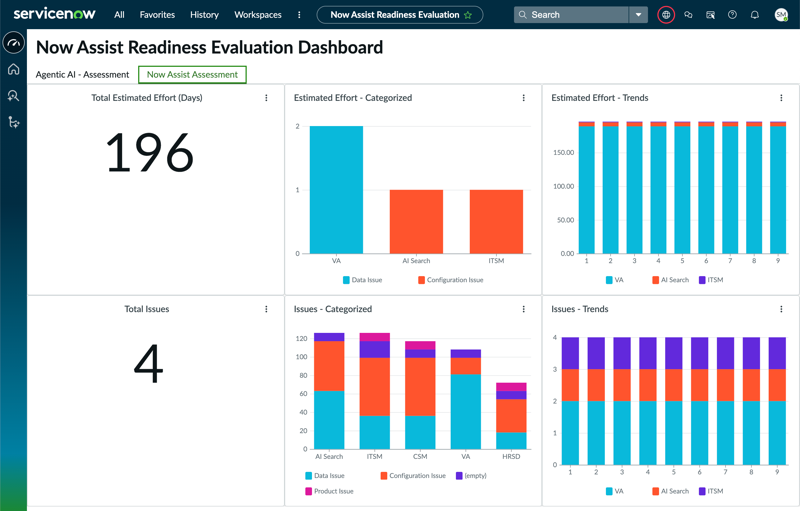Toggle ITSM legend in Estimated Effort - Trends
Screen dimensions: 800x511
(711, 280)
